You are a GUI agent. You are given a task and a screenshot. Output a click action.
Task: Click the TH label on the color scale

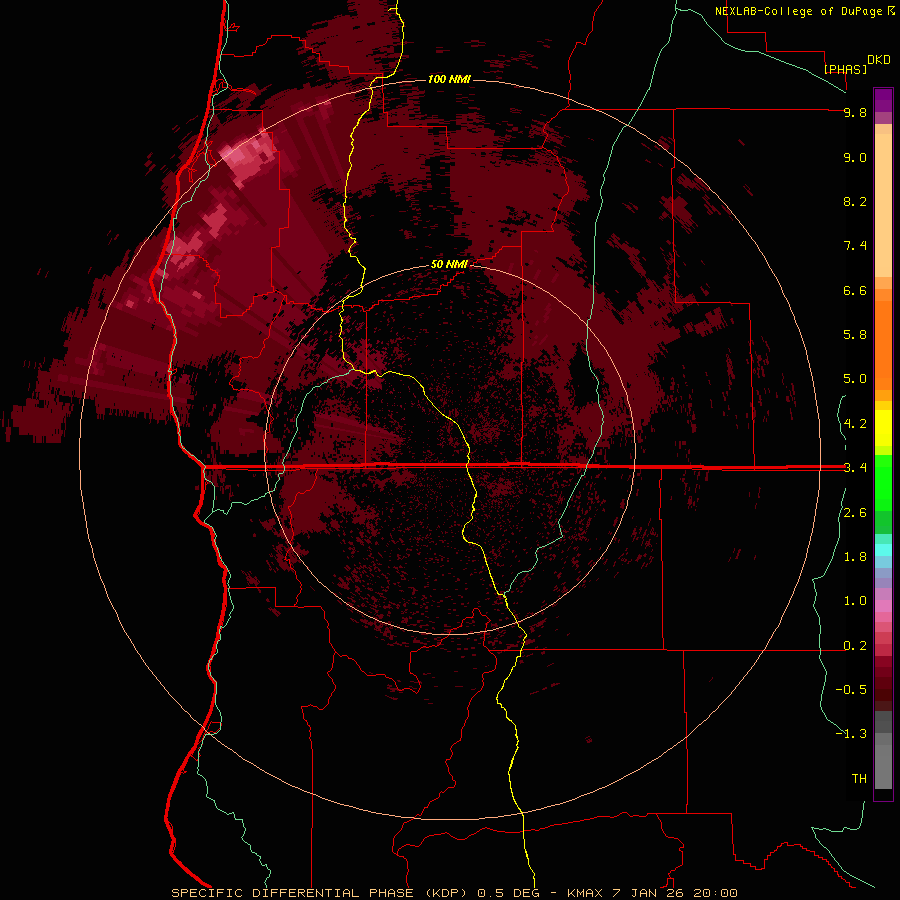coord(859,779)
